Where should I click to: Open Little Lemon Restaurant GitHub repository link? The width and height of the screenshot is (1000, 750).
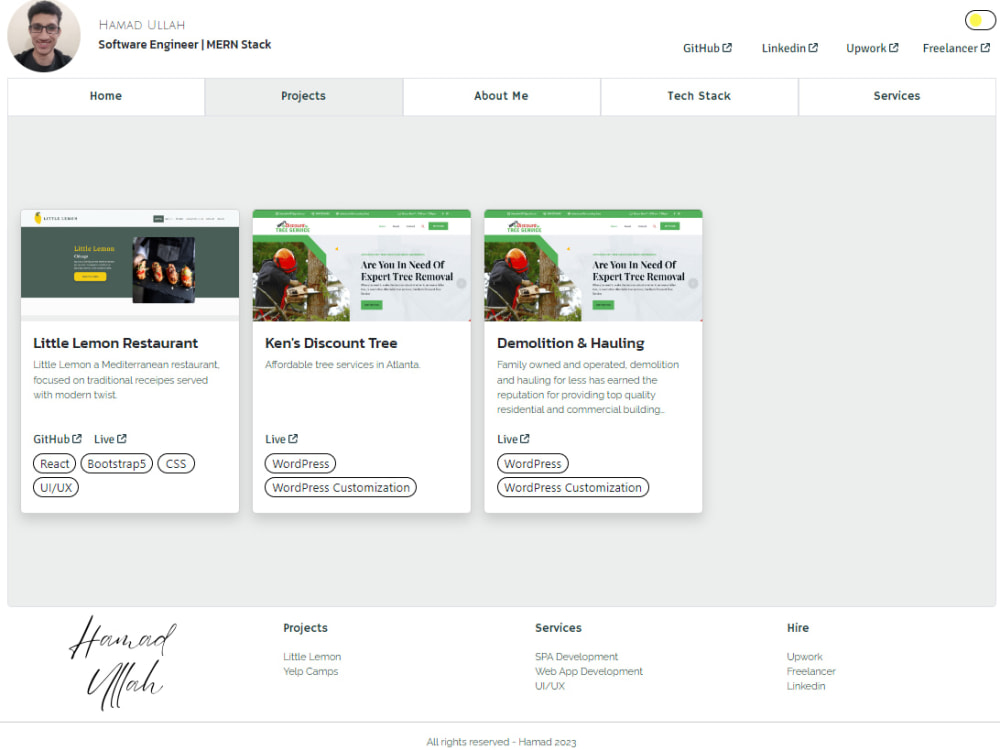tap(56, 438)
